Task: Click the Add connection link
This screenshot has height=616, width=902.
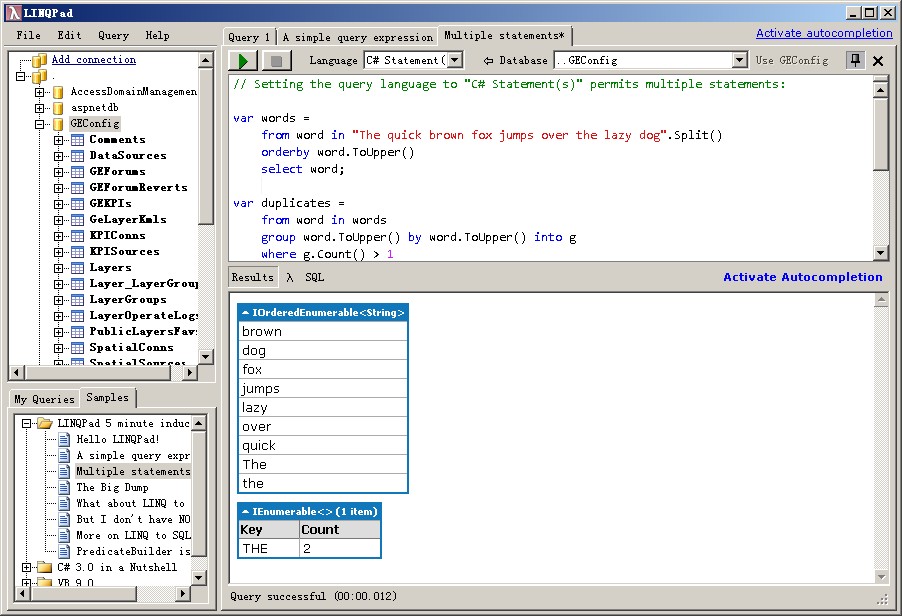Action: tap(93, 60)
